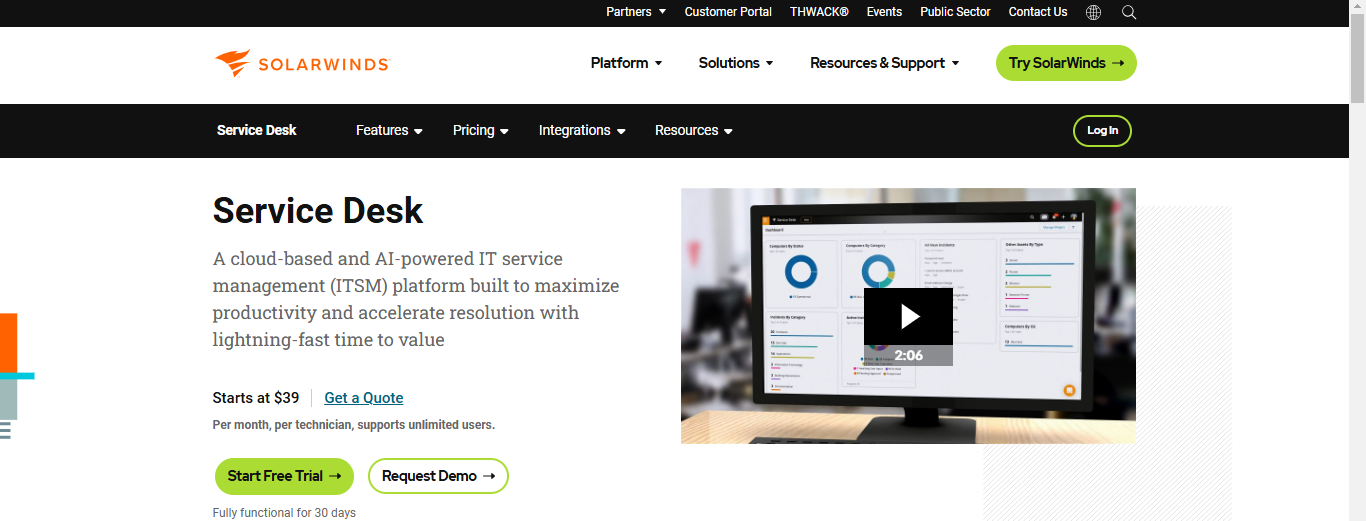Open the Customer Portal link
This screenshot has height=521, width=1366.
click(x=728, y=12)
